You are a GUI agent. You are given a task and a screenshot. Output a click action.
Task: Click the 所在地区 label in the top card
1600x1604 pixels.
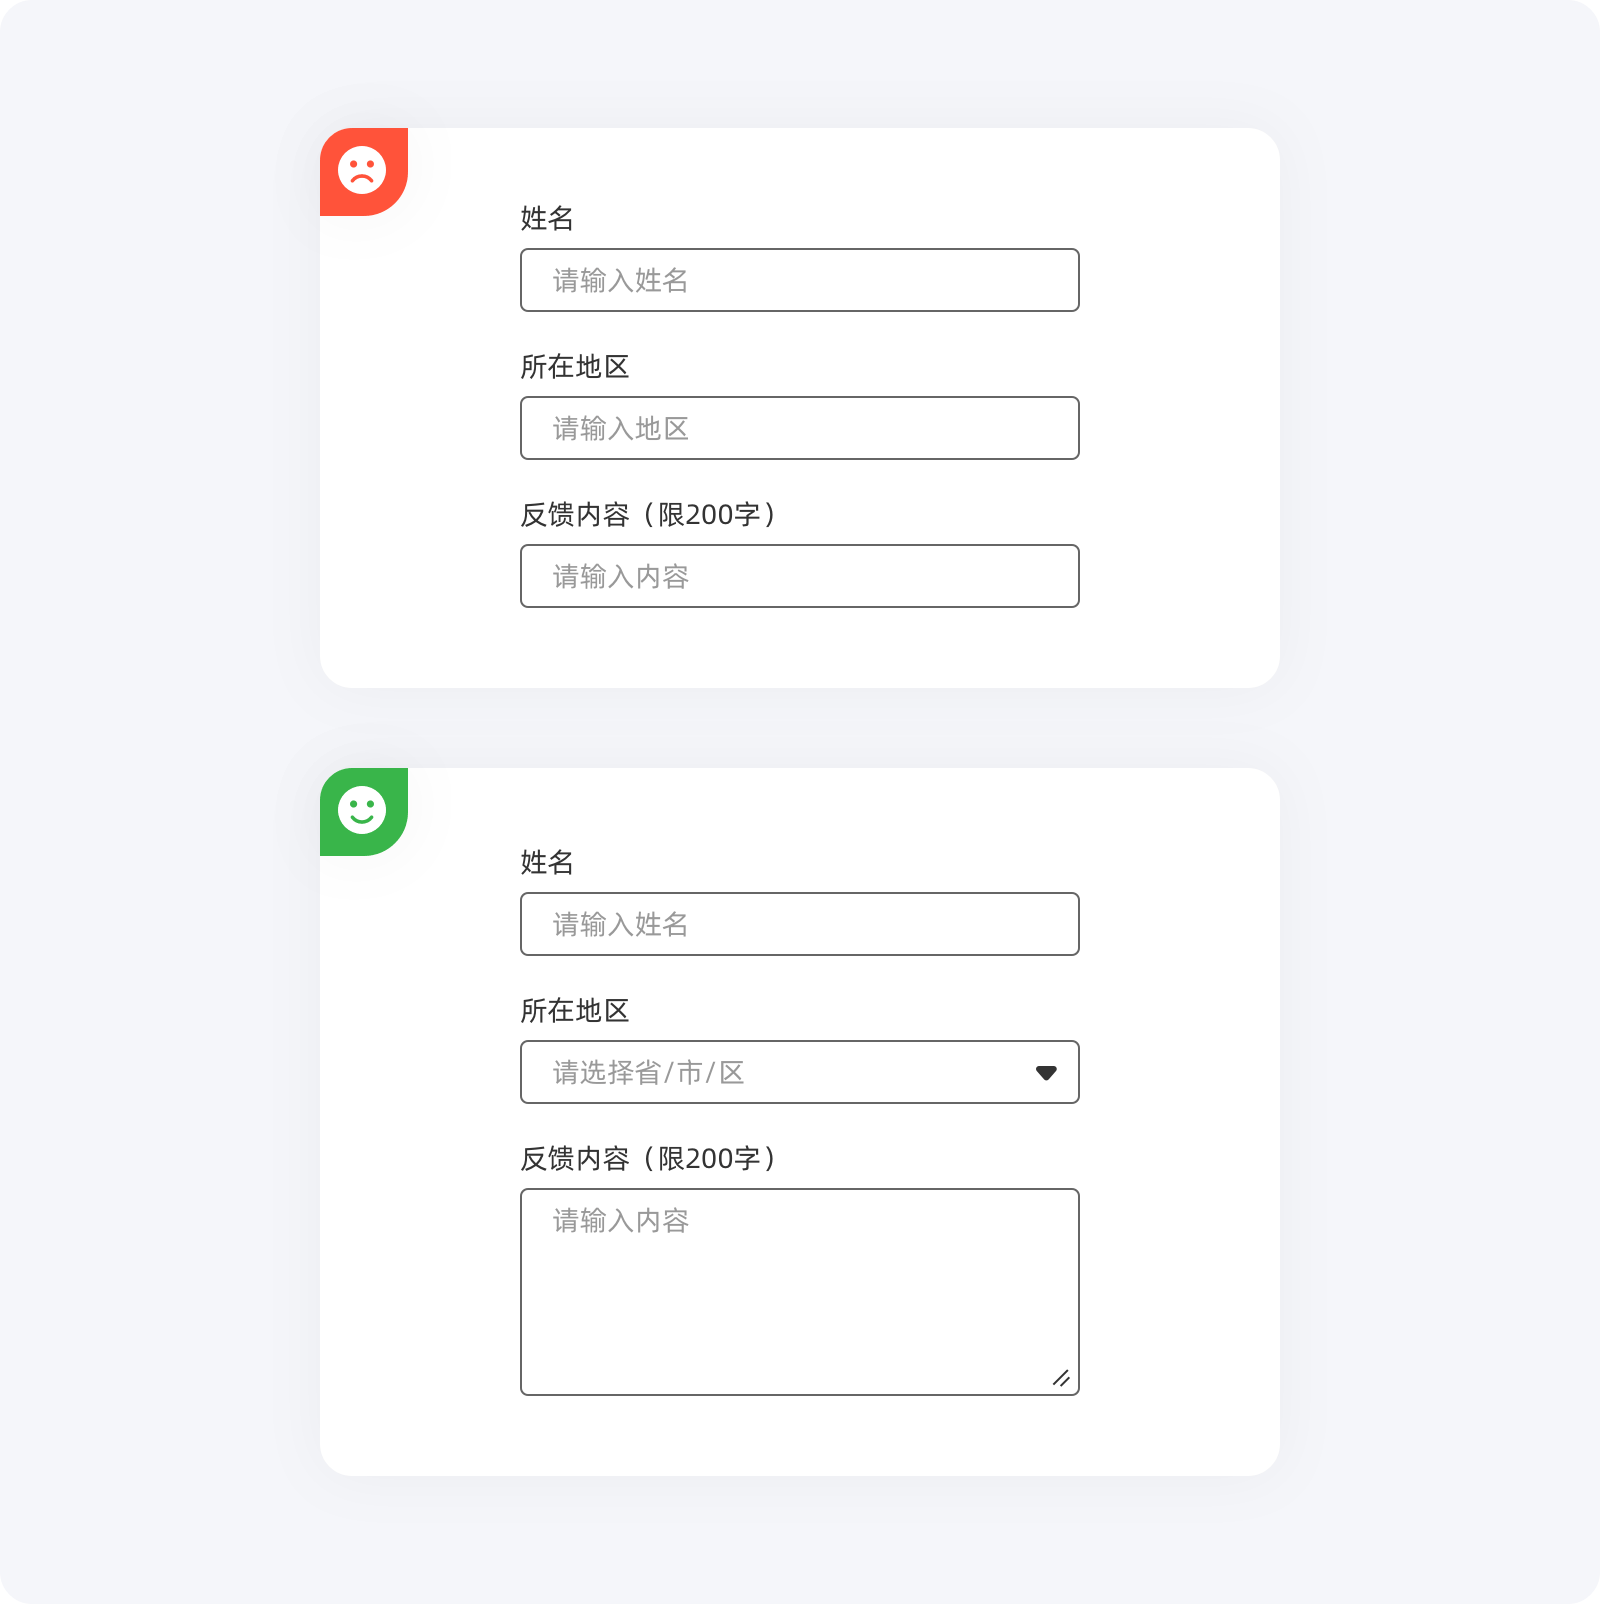click(x=575, y=366)
